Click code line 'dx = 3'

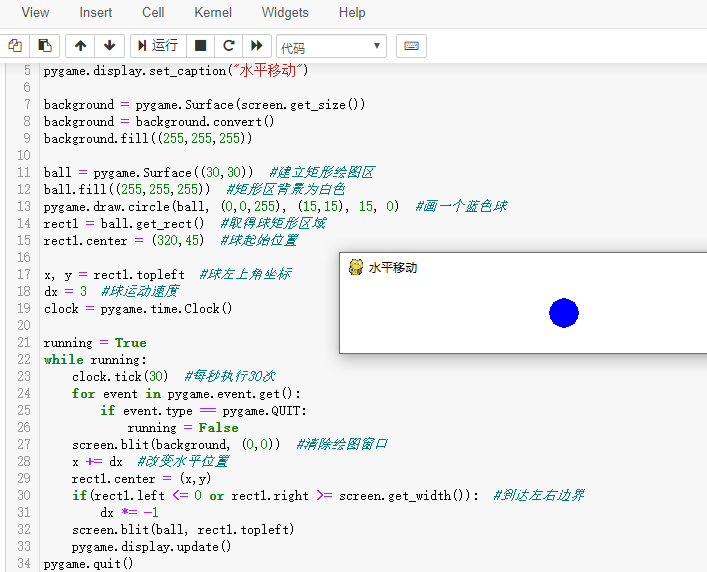pyautogui.click(x=65, y=292)
